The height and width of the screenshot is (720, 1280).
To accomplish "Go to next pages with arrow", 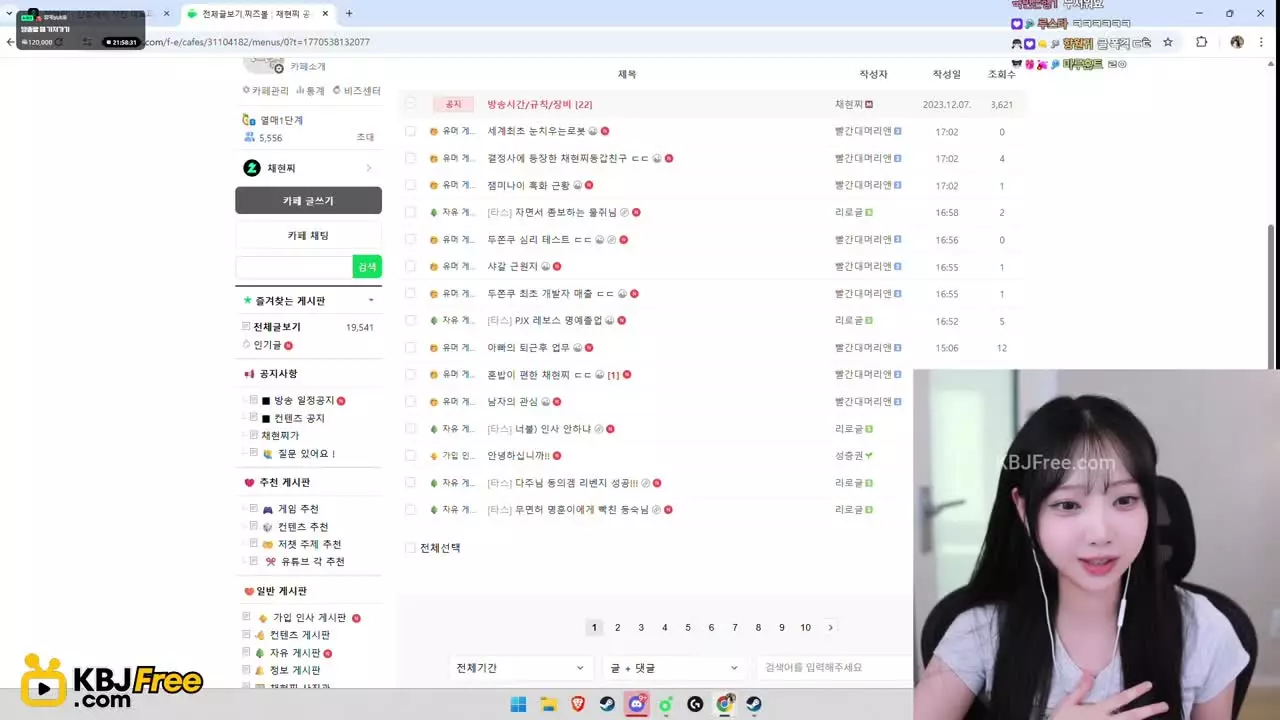I will 830,627.
